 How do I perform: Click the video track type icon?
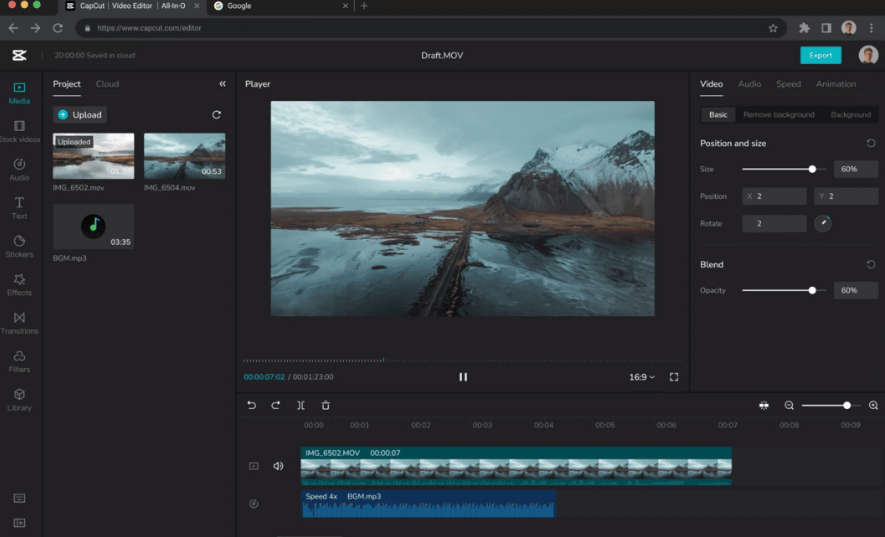pos(254,466)
